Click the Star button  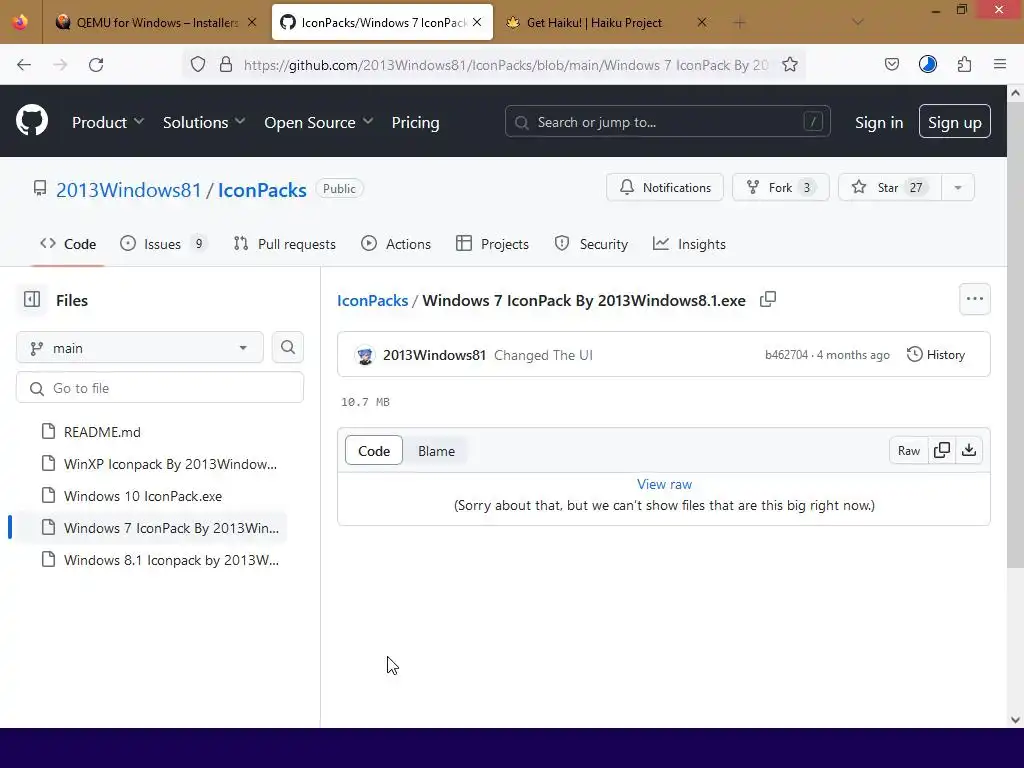tap(889, 187)
